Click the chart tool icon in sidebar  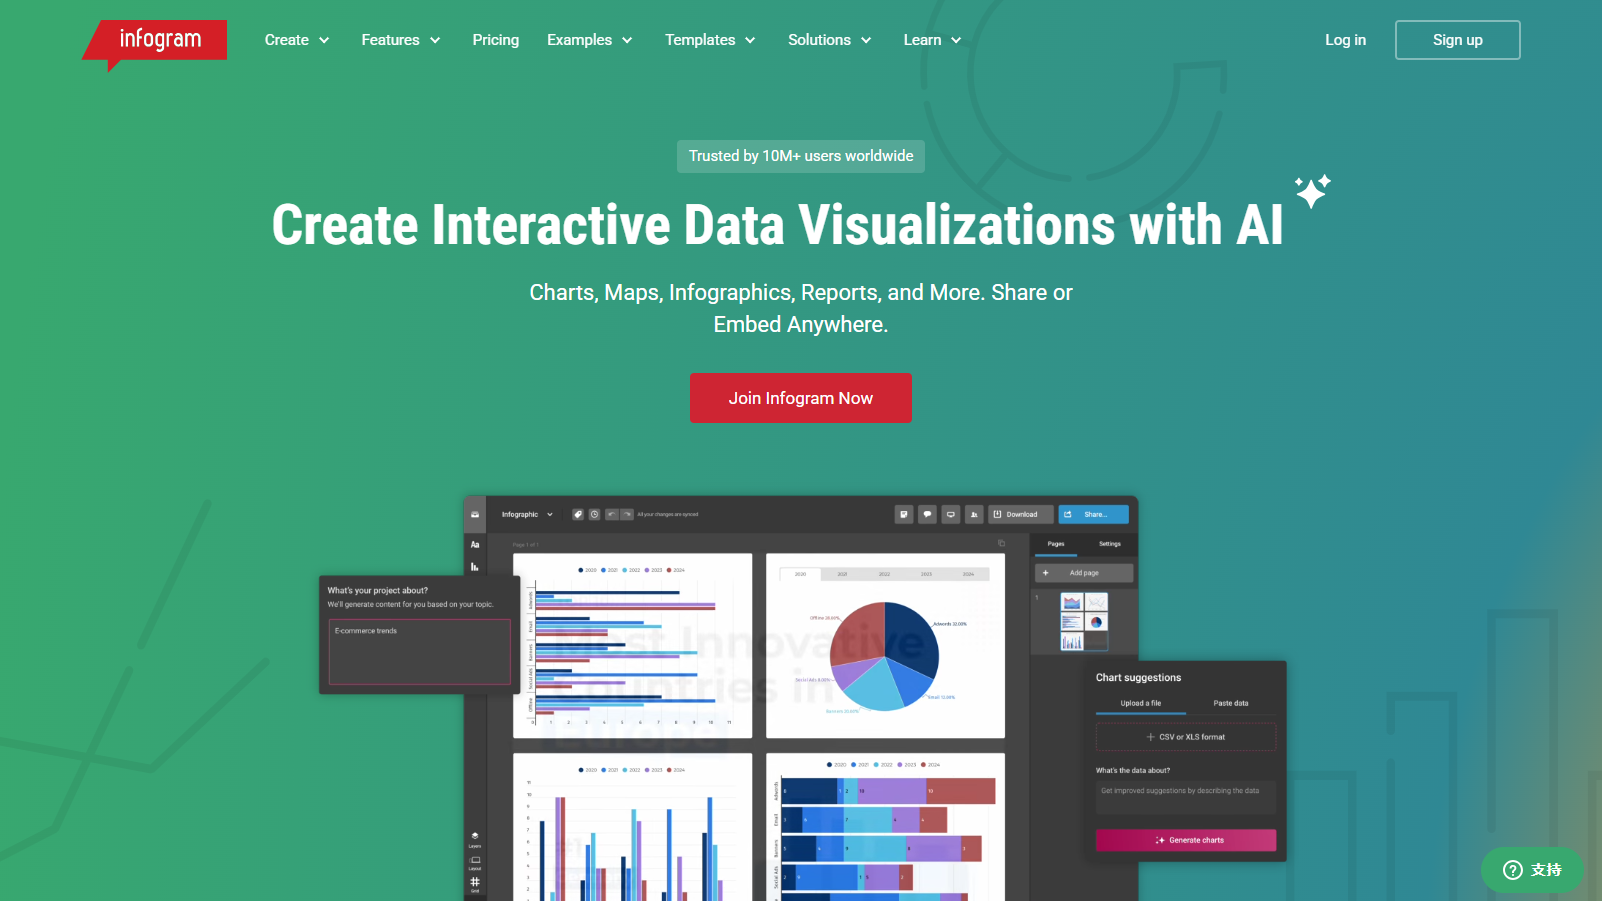475,567
